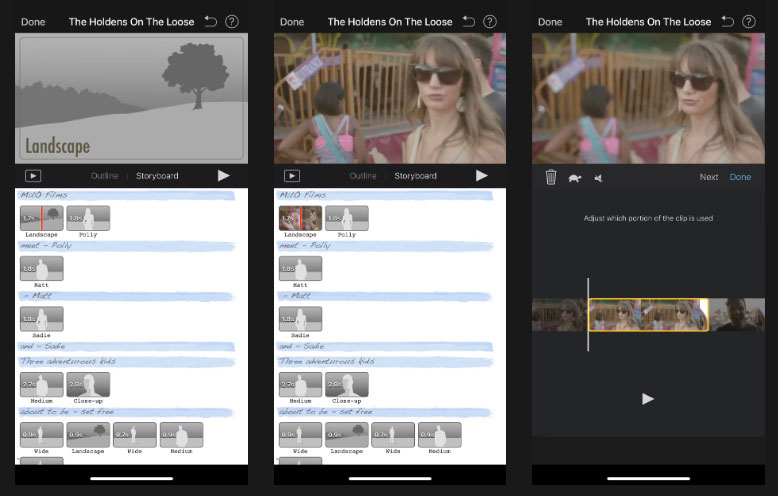Screen dimensions: 778x496
Task: Tap the dimmed filmstrip portion before the yellow selection
Action: point(560,314)
